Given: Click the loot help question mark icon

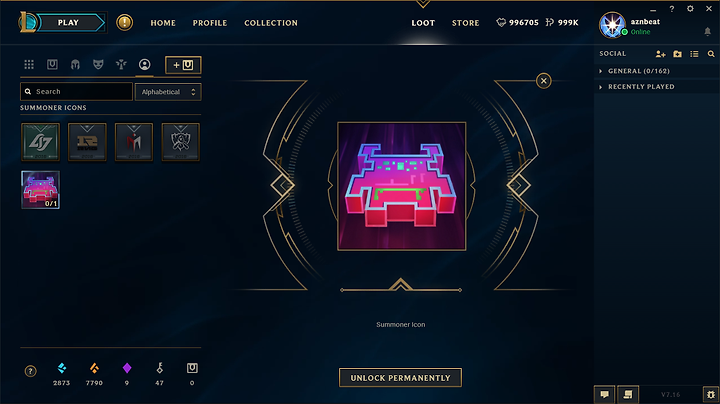Looking at the screenshot, I should point(30,371).
